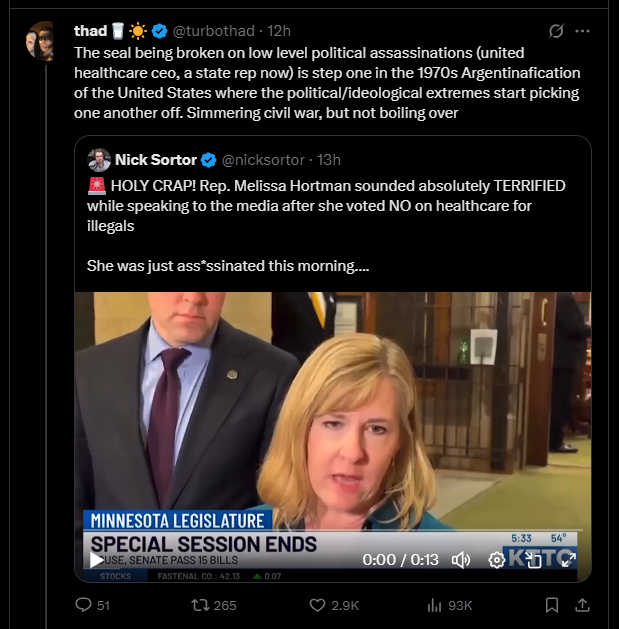Open Nick Sortor's quoted profile name
The width and height of the screenshot is (619, 629).
click(156, 160)
